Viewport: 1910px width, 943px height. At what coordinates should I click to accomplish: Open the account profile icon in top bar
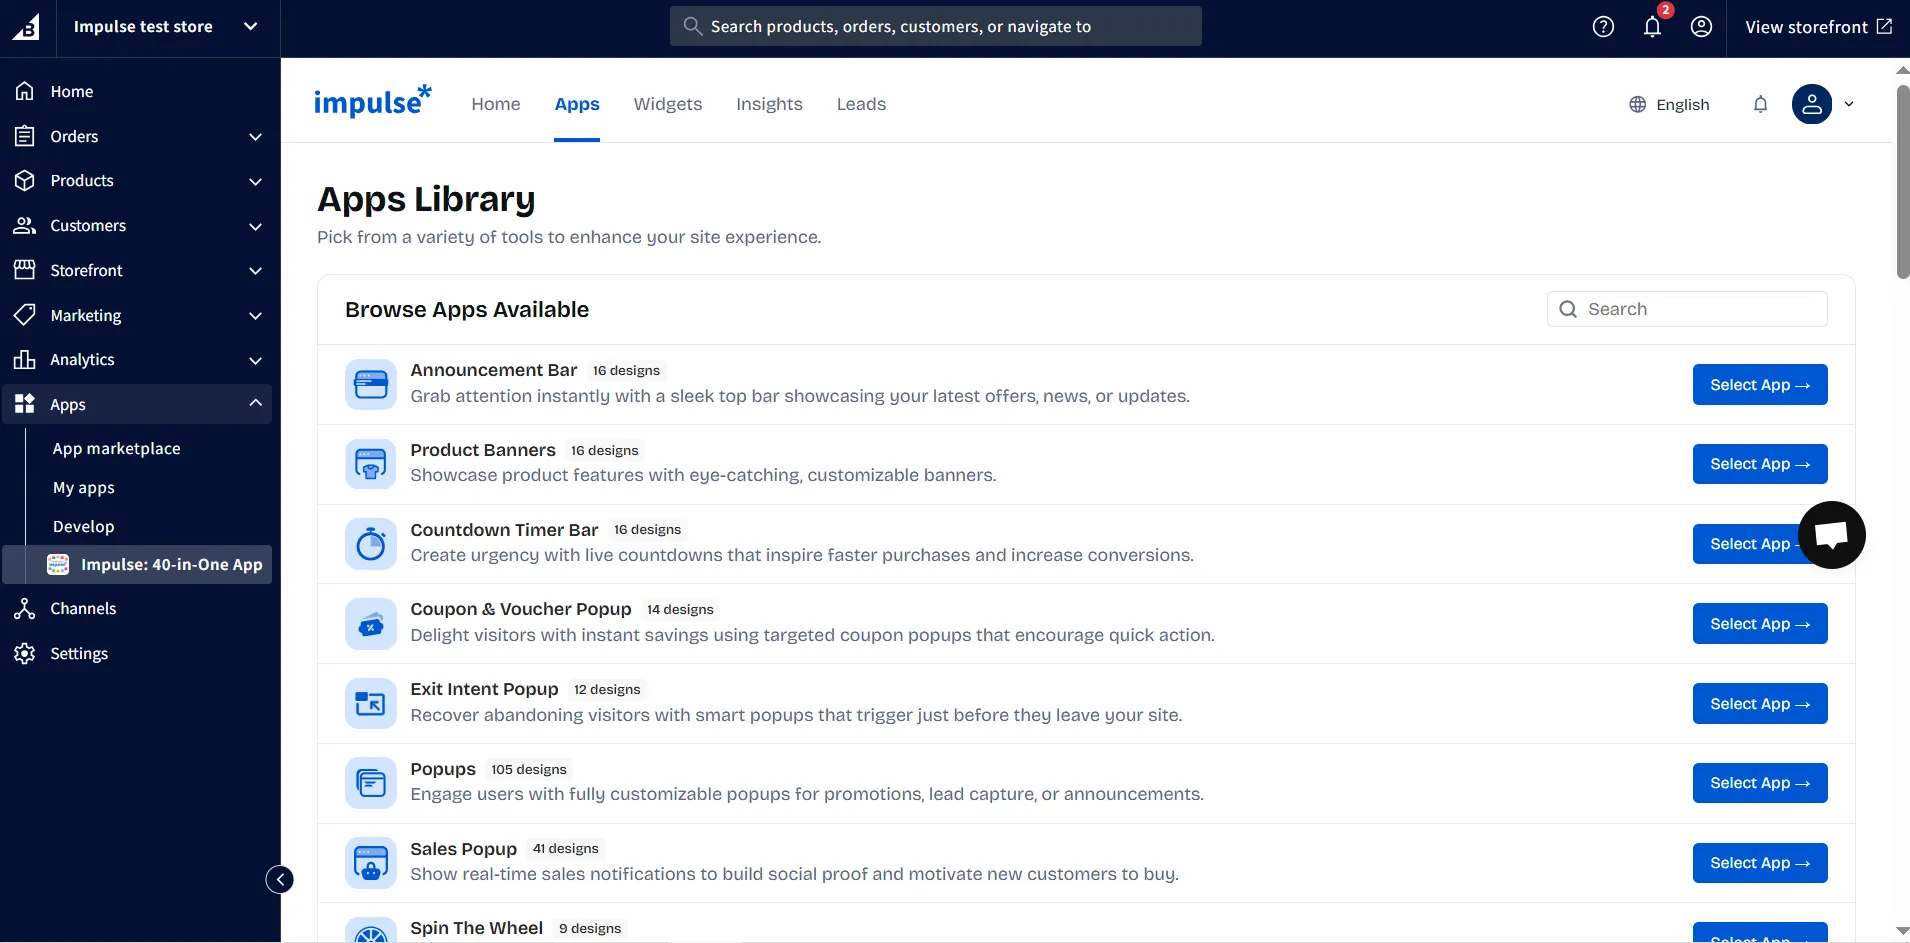click(x=1701, y=27)
